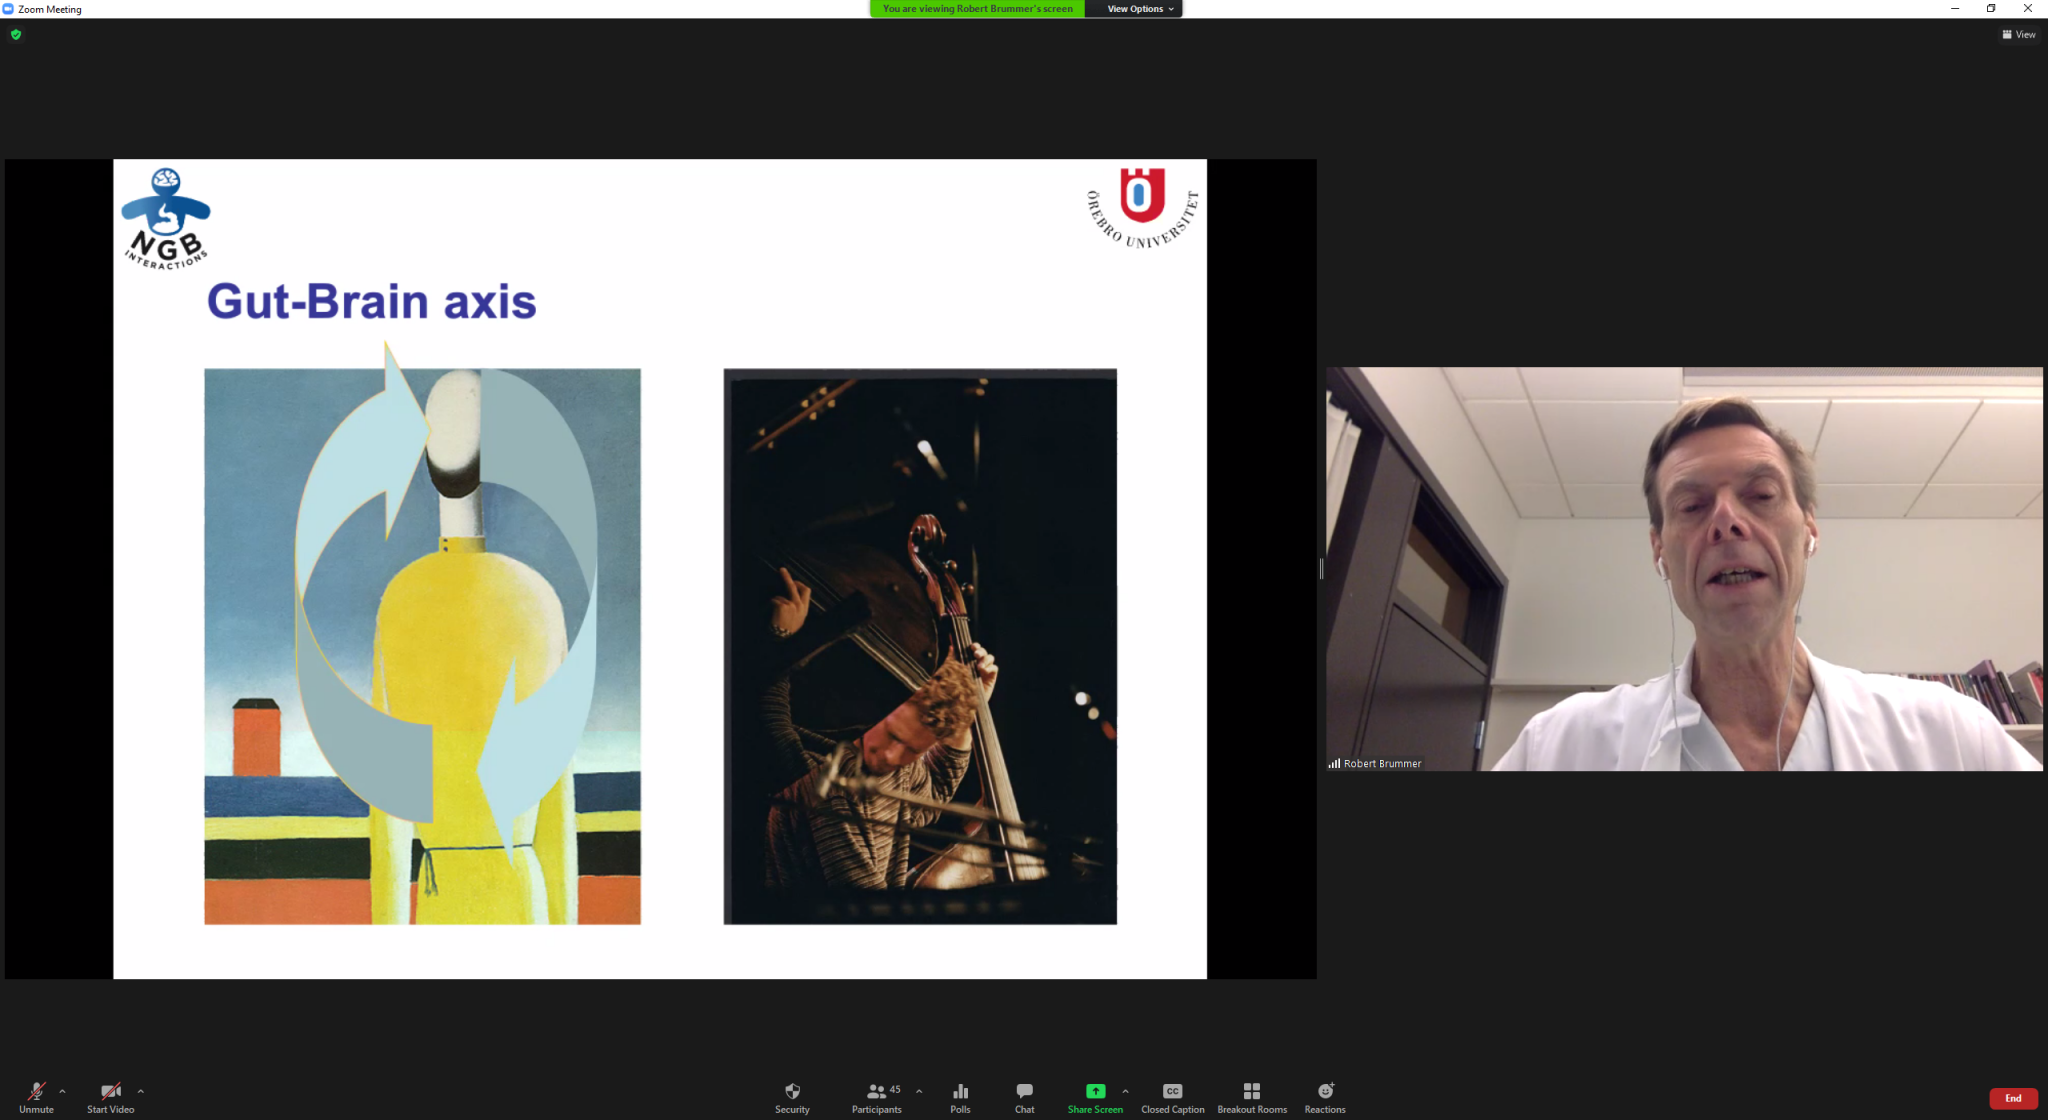The width and height of the screenshot is (2048, 1120).
Task: Expand arrow next to Participants
Action: pos(919,1091)
